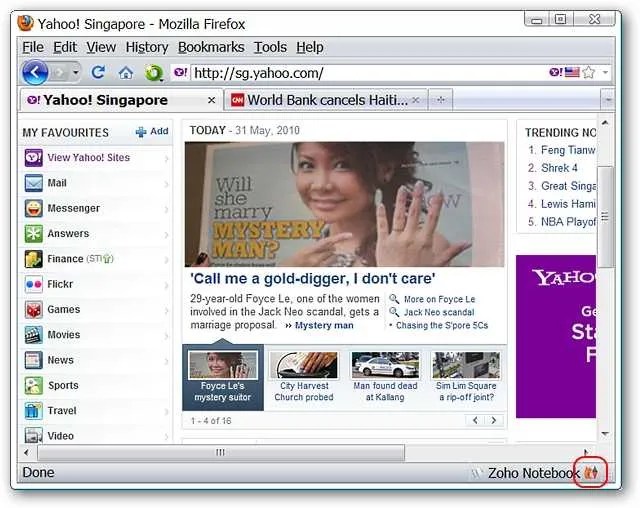The image size is (640, 508).
Task: Click the US flag icon in address bar
Action: [x=572, y=72]
